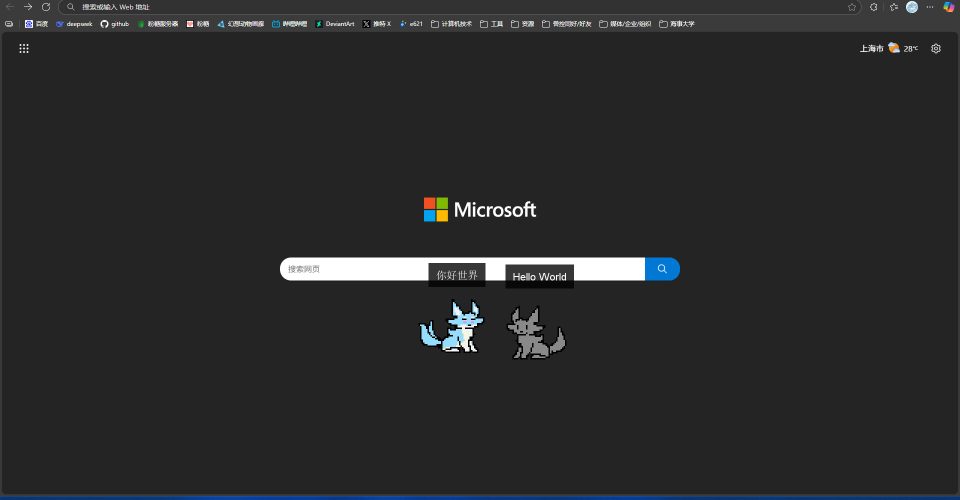Click the user profile avatar
Viewport: 960px width, 500px height.
(912, 7)
